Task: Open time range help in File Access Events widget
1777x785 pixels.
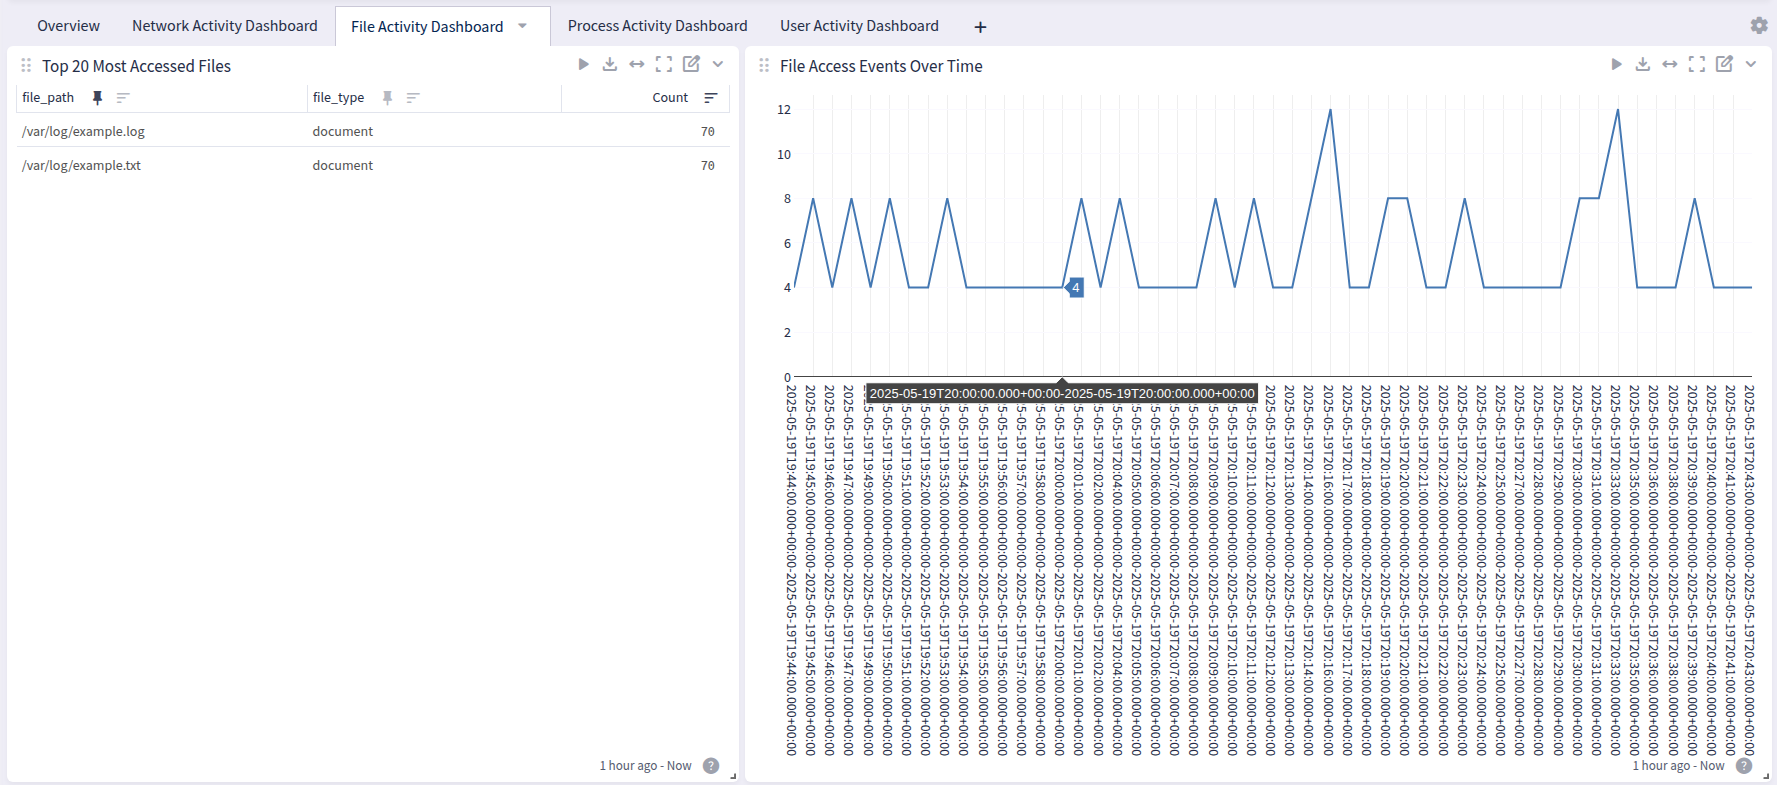Action: tap(1744, 766)
